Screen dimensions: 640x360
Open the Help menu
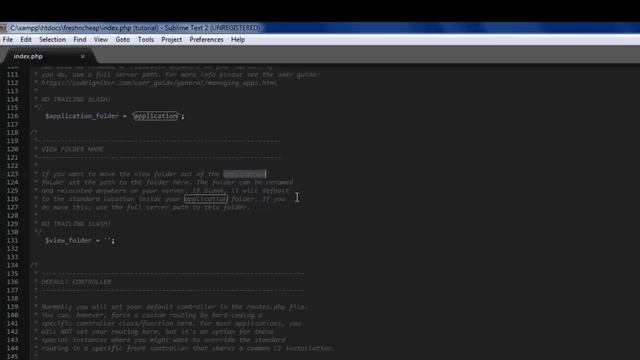238,40
